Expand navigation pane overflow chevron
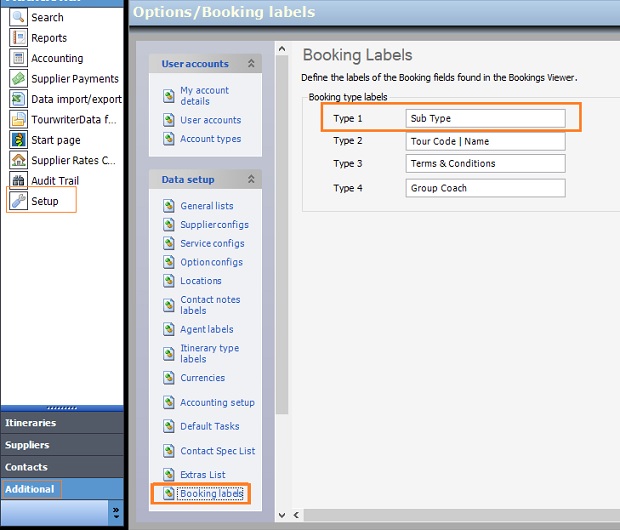The width and height of the screenshot is (620, 530). 116,513
